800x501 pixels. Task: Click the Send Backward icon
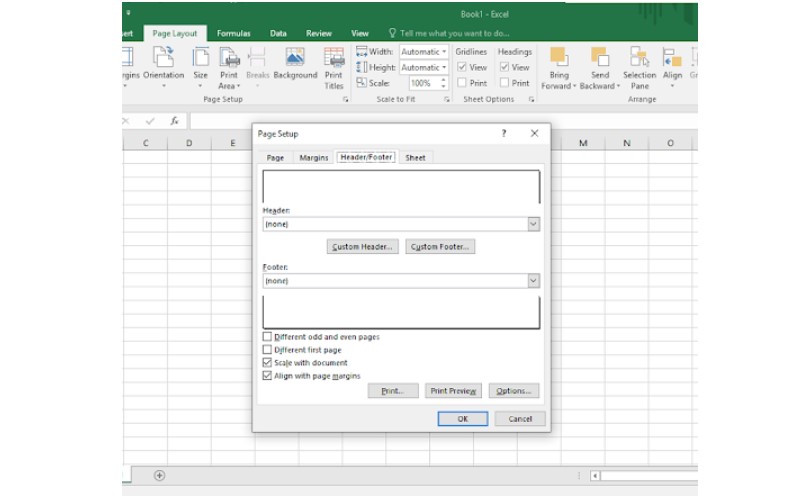(600, 56)
